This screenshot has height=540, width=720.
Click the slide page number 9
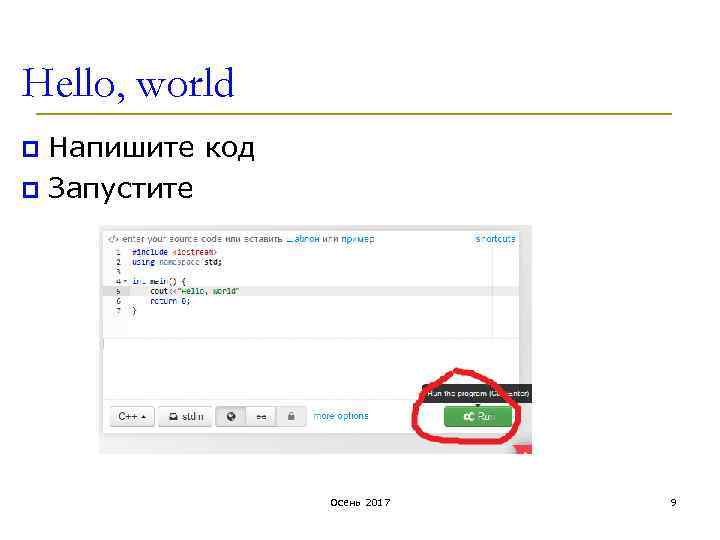tap(673, 502)
